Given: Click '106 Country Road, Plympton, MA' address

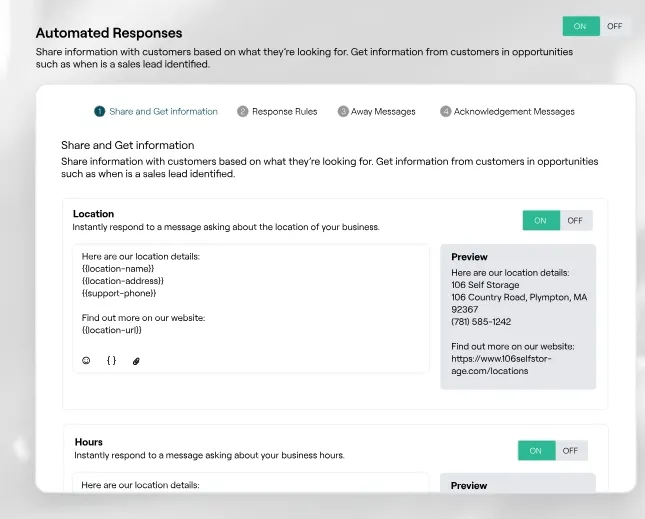Looking at the screenshot, I should point(519,297).
